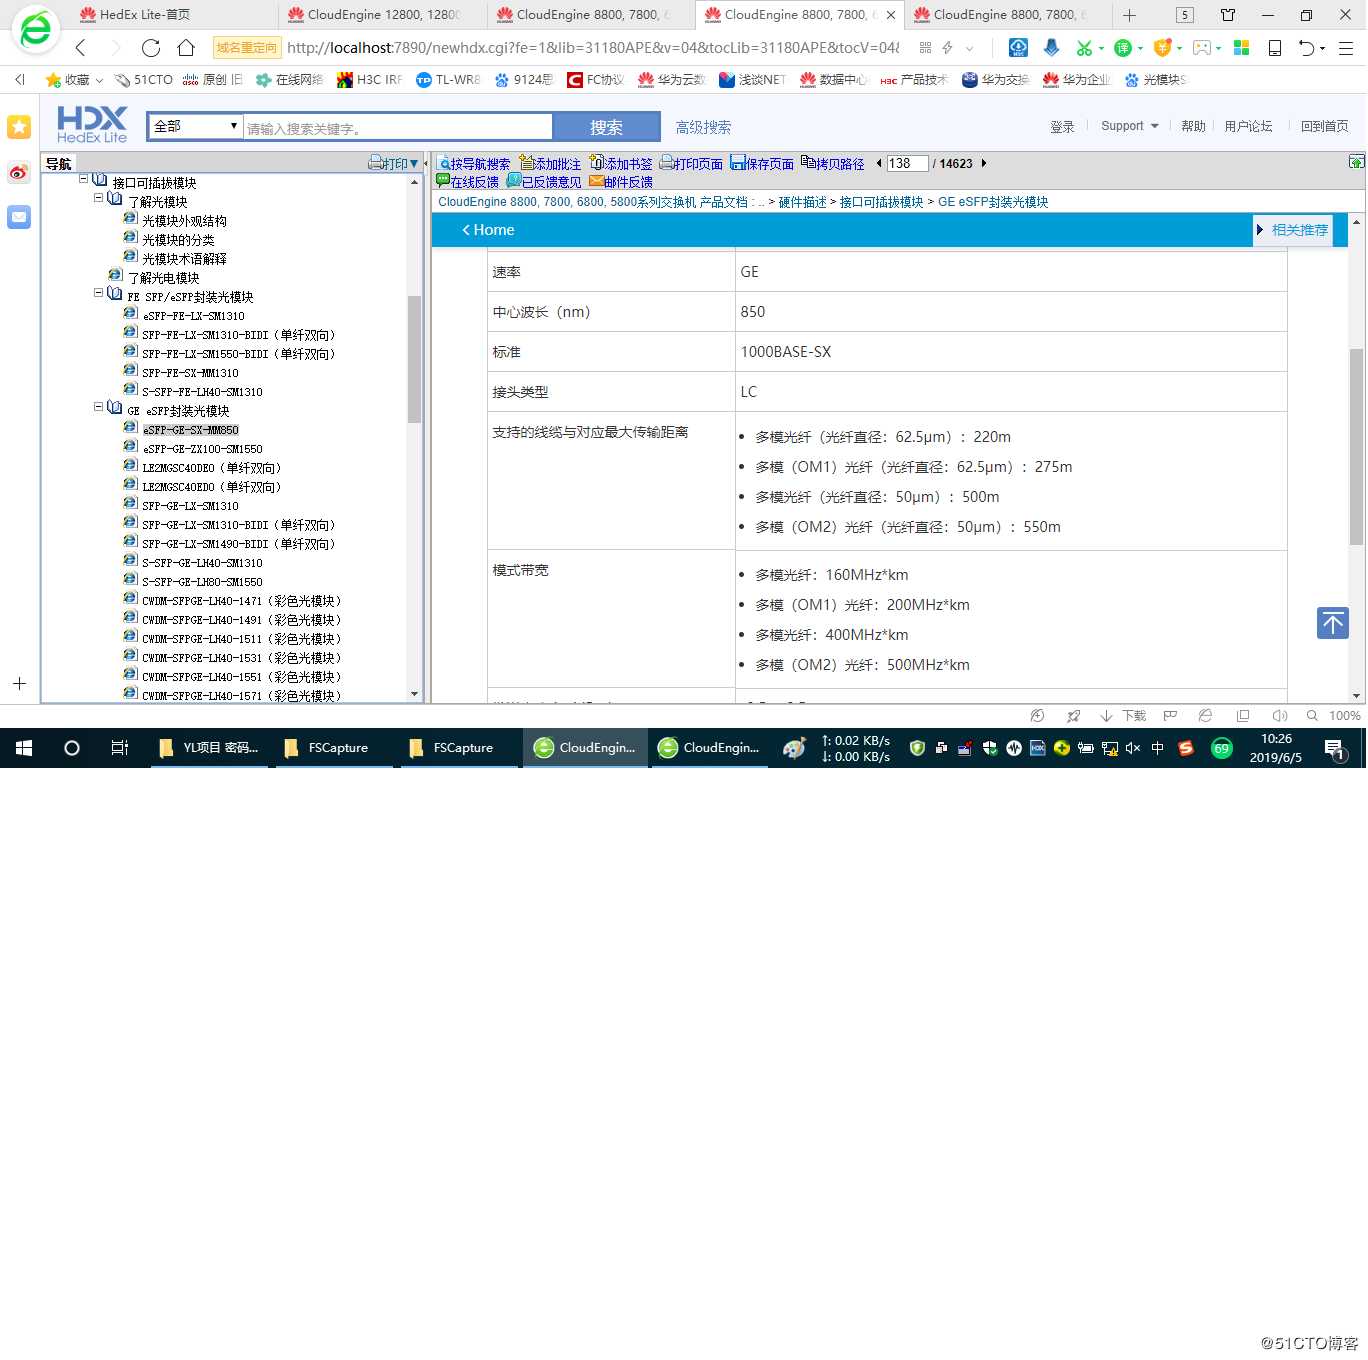Click 保存页面 save page icon

(x=738, y=163)
